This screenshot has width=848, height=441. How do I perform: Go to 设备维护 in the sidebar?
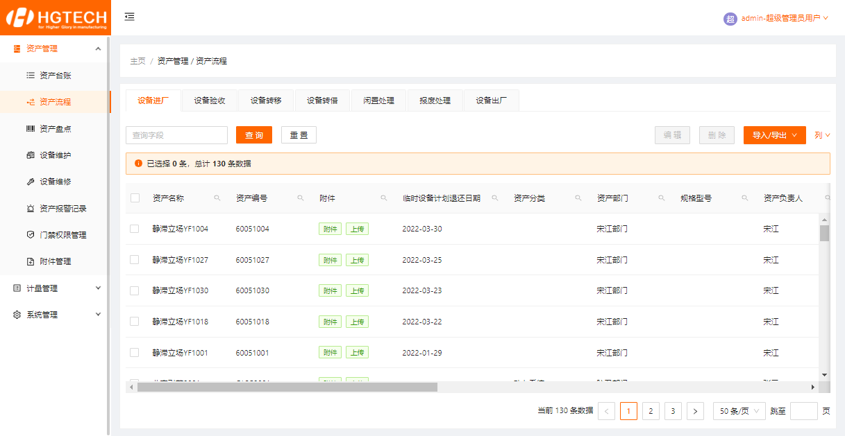tap(55, 155)
